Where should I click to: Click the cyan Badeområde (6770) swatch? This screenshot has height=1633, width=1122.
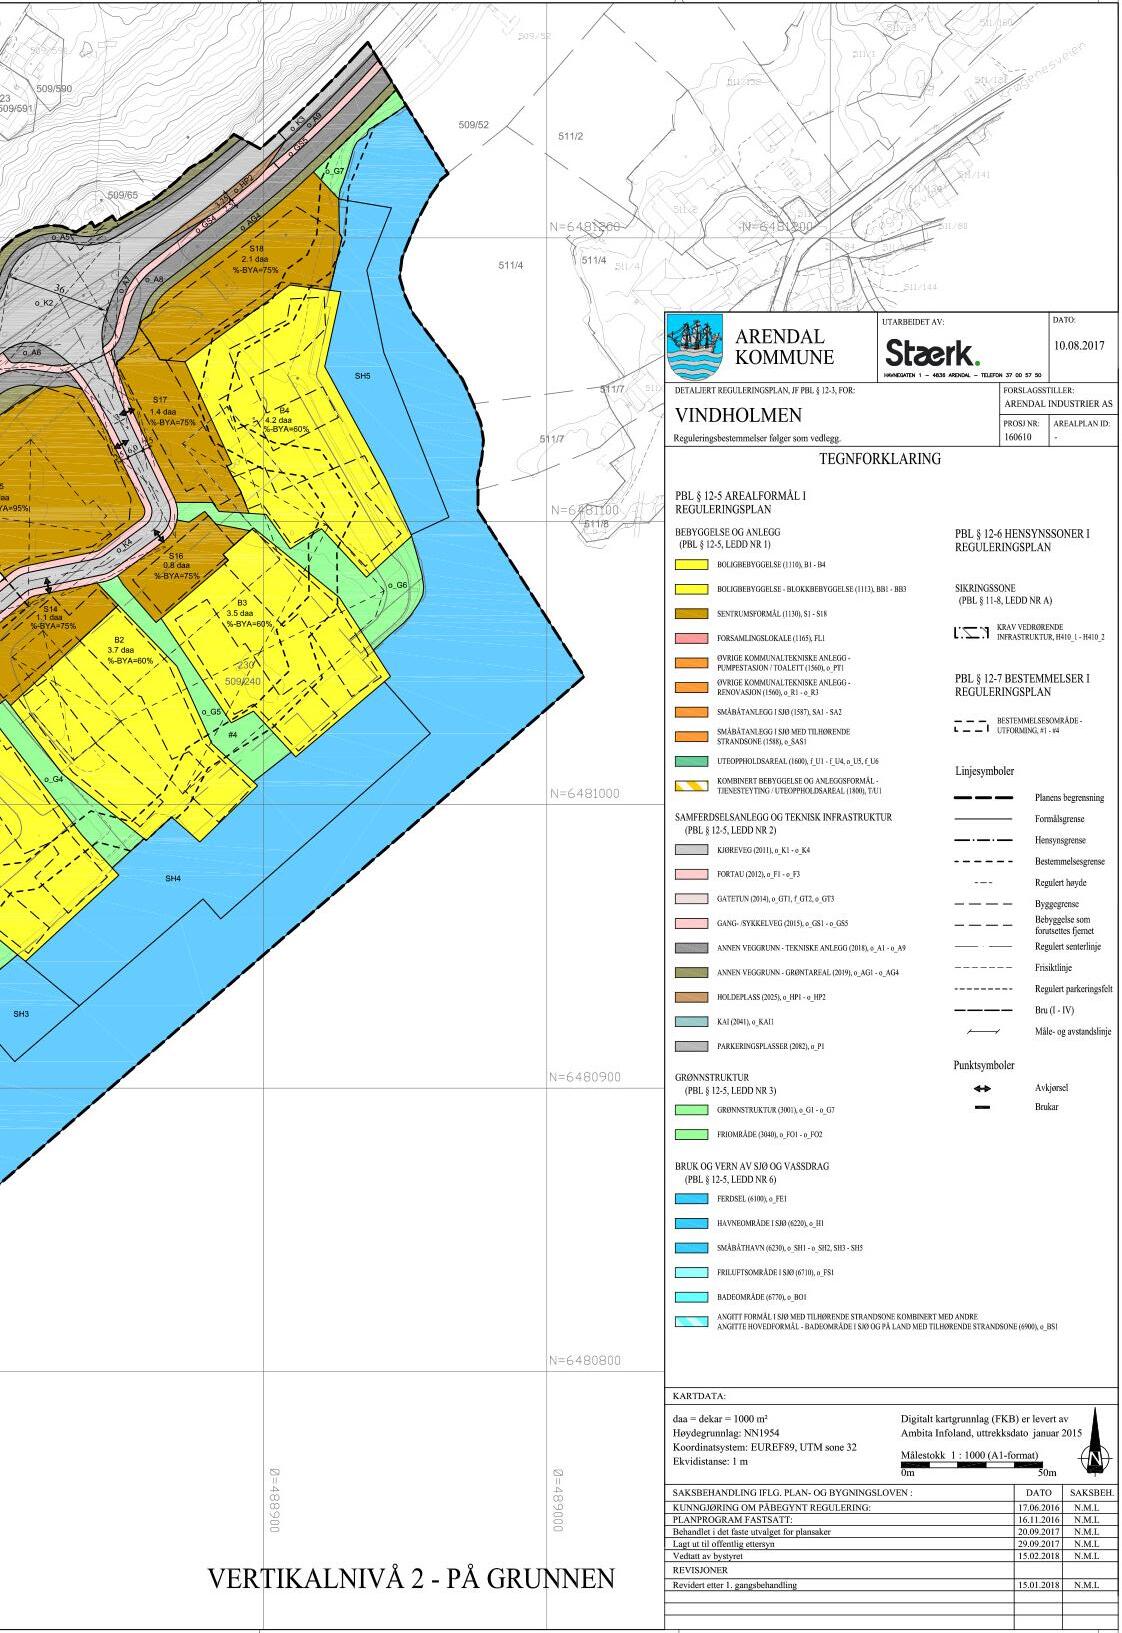point(692,1297)
